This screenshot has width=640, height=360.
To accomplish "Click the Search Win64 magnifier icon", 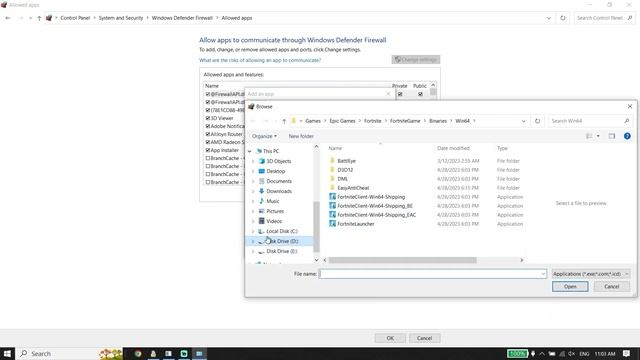I will (627, 121).
